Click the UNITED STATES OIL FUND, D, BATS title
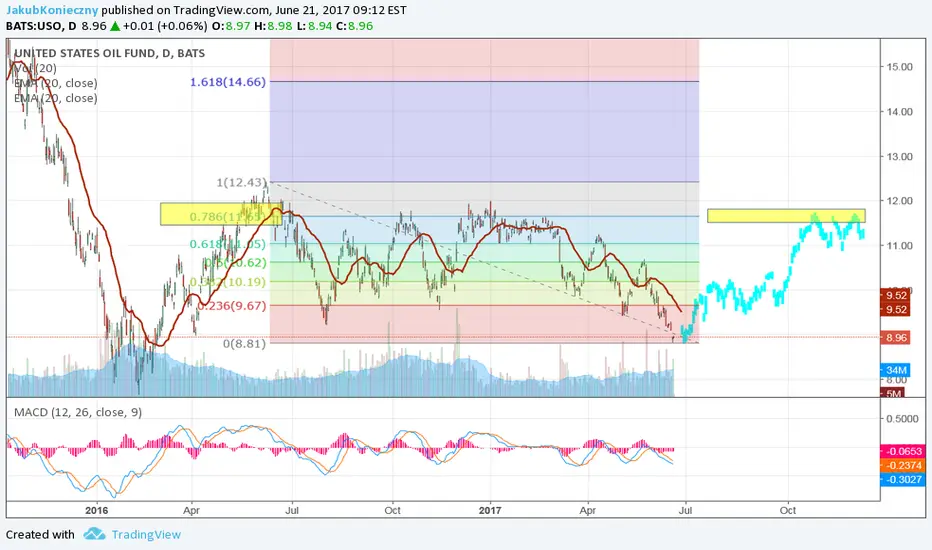The width and height of the screenshot is (932, 550). pos(109,53)
